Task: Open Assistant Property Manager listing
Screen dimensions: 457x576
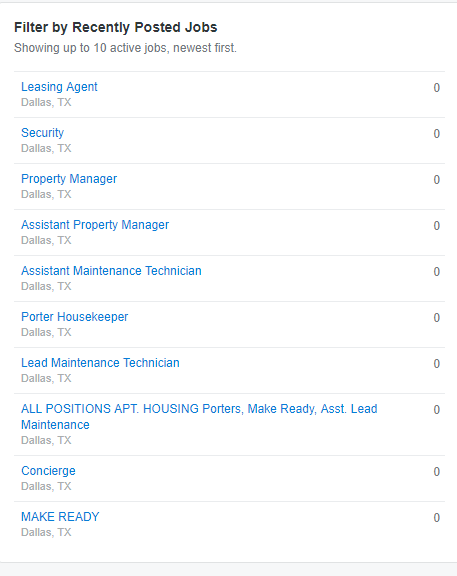Action: click(95, 225)
